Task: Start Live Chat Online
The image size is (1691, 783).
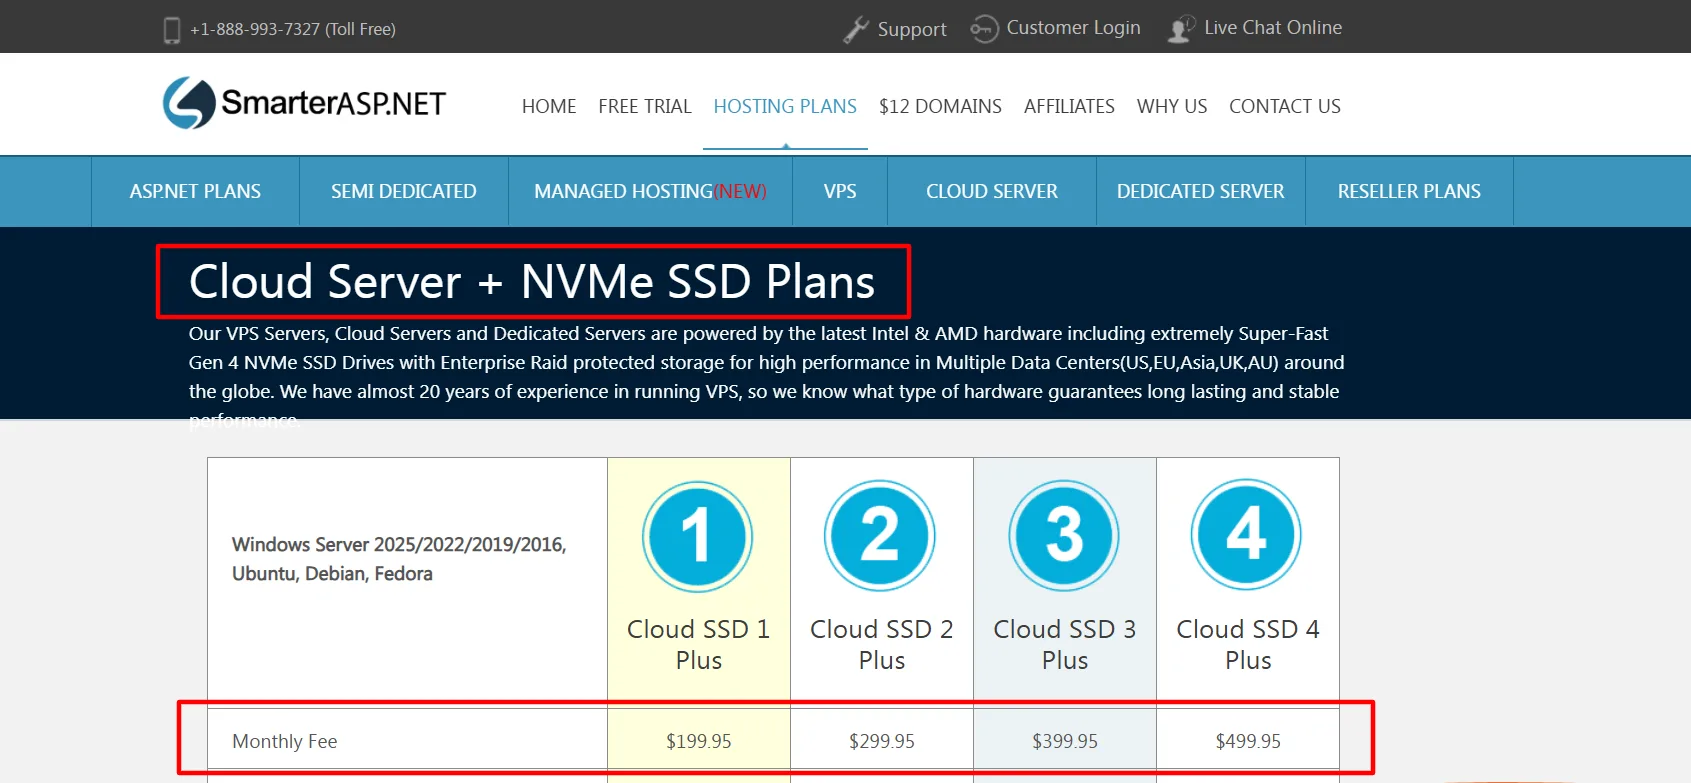Action: click(x=1273, y=28)
